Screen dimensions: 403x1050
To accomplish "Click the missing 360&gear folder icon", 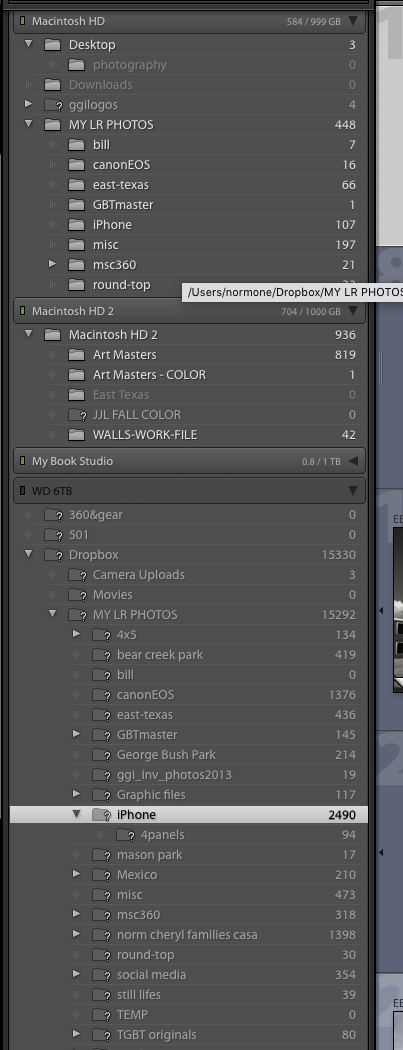I will tap(52, 515).
